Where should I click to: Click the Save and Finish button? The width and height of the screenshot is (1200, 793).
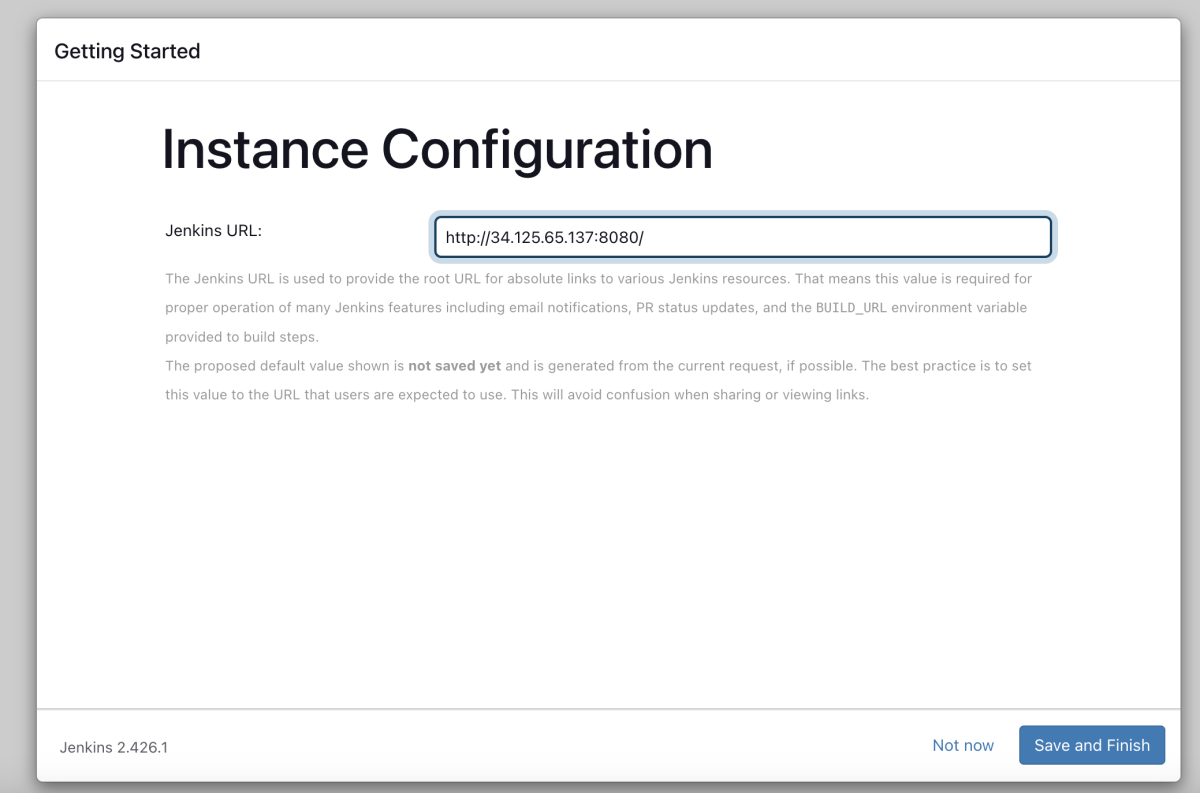coord(1092,745)
